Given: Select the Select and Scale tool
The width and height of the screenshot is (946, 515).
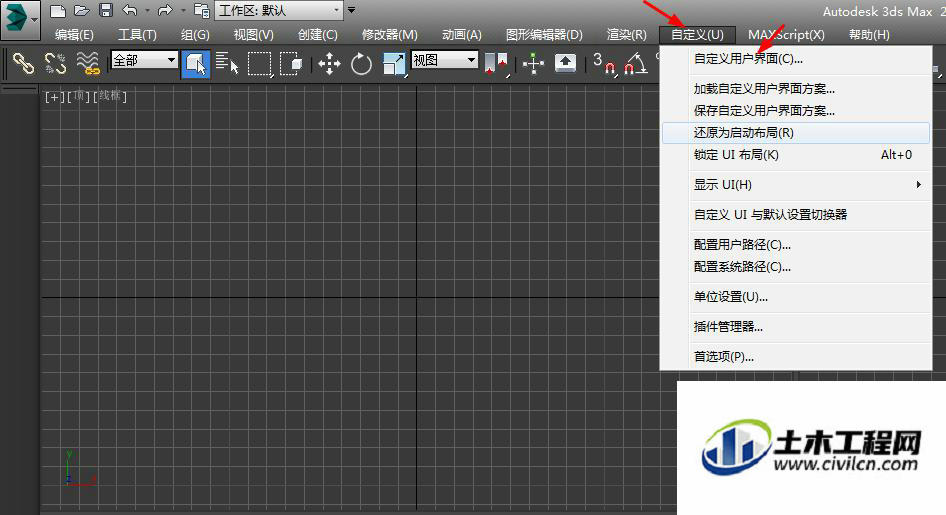Looking at the screenshot, I should (394, 63).
